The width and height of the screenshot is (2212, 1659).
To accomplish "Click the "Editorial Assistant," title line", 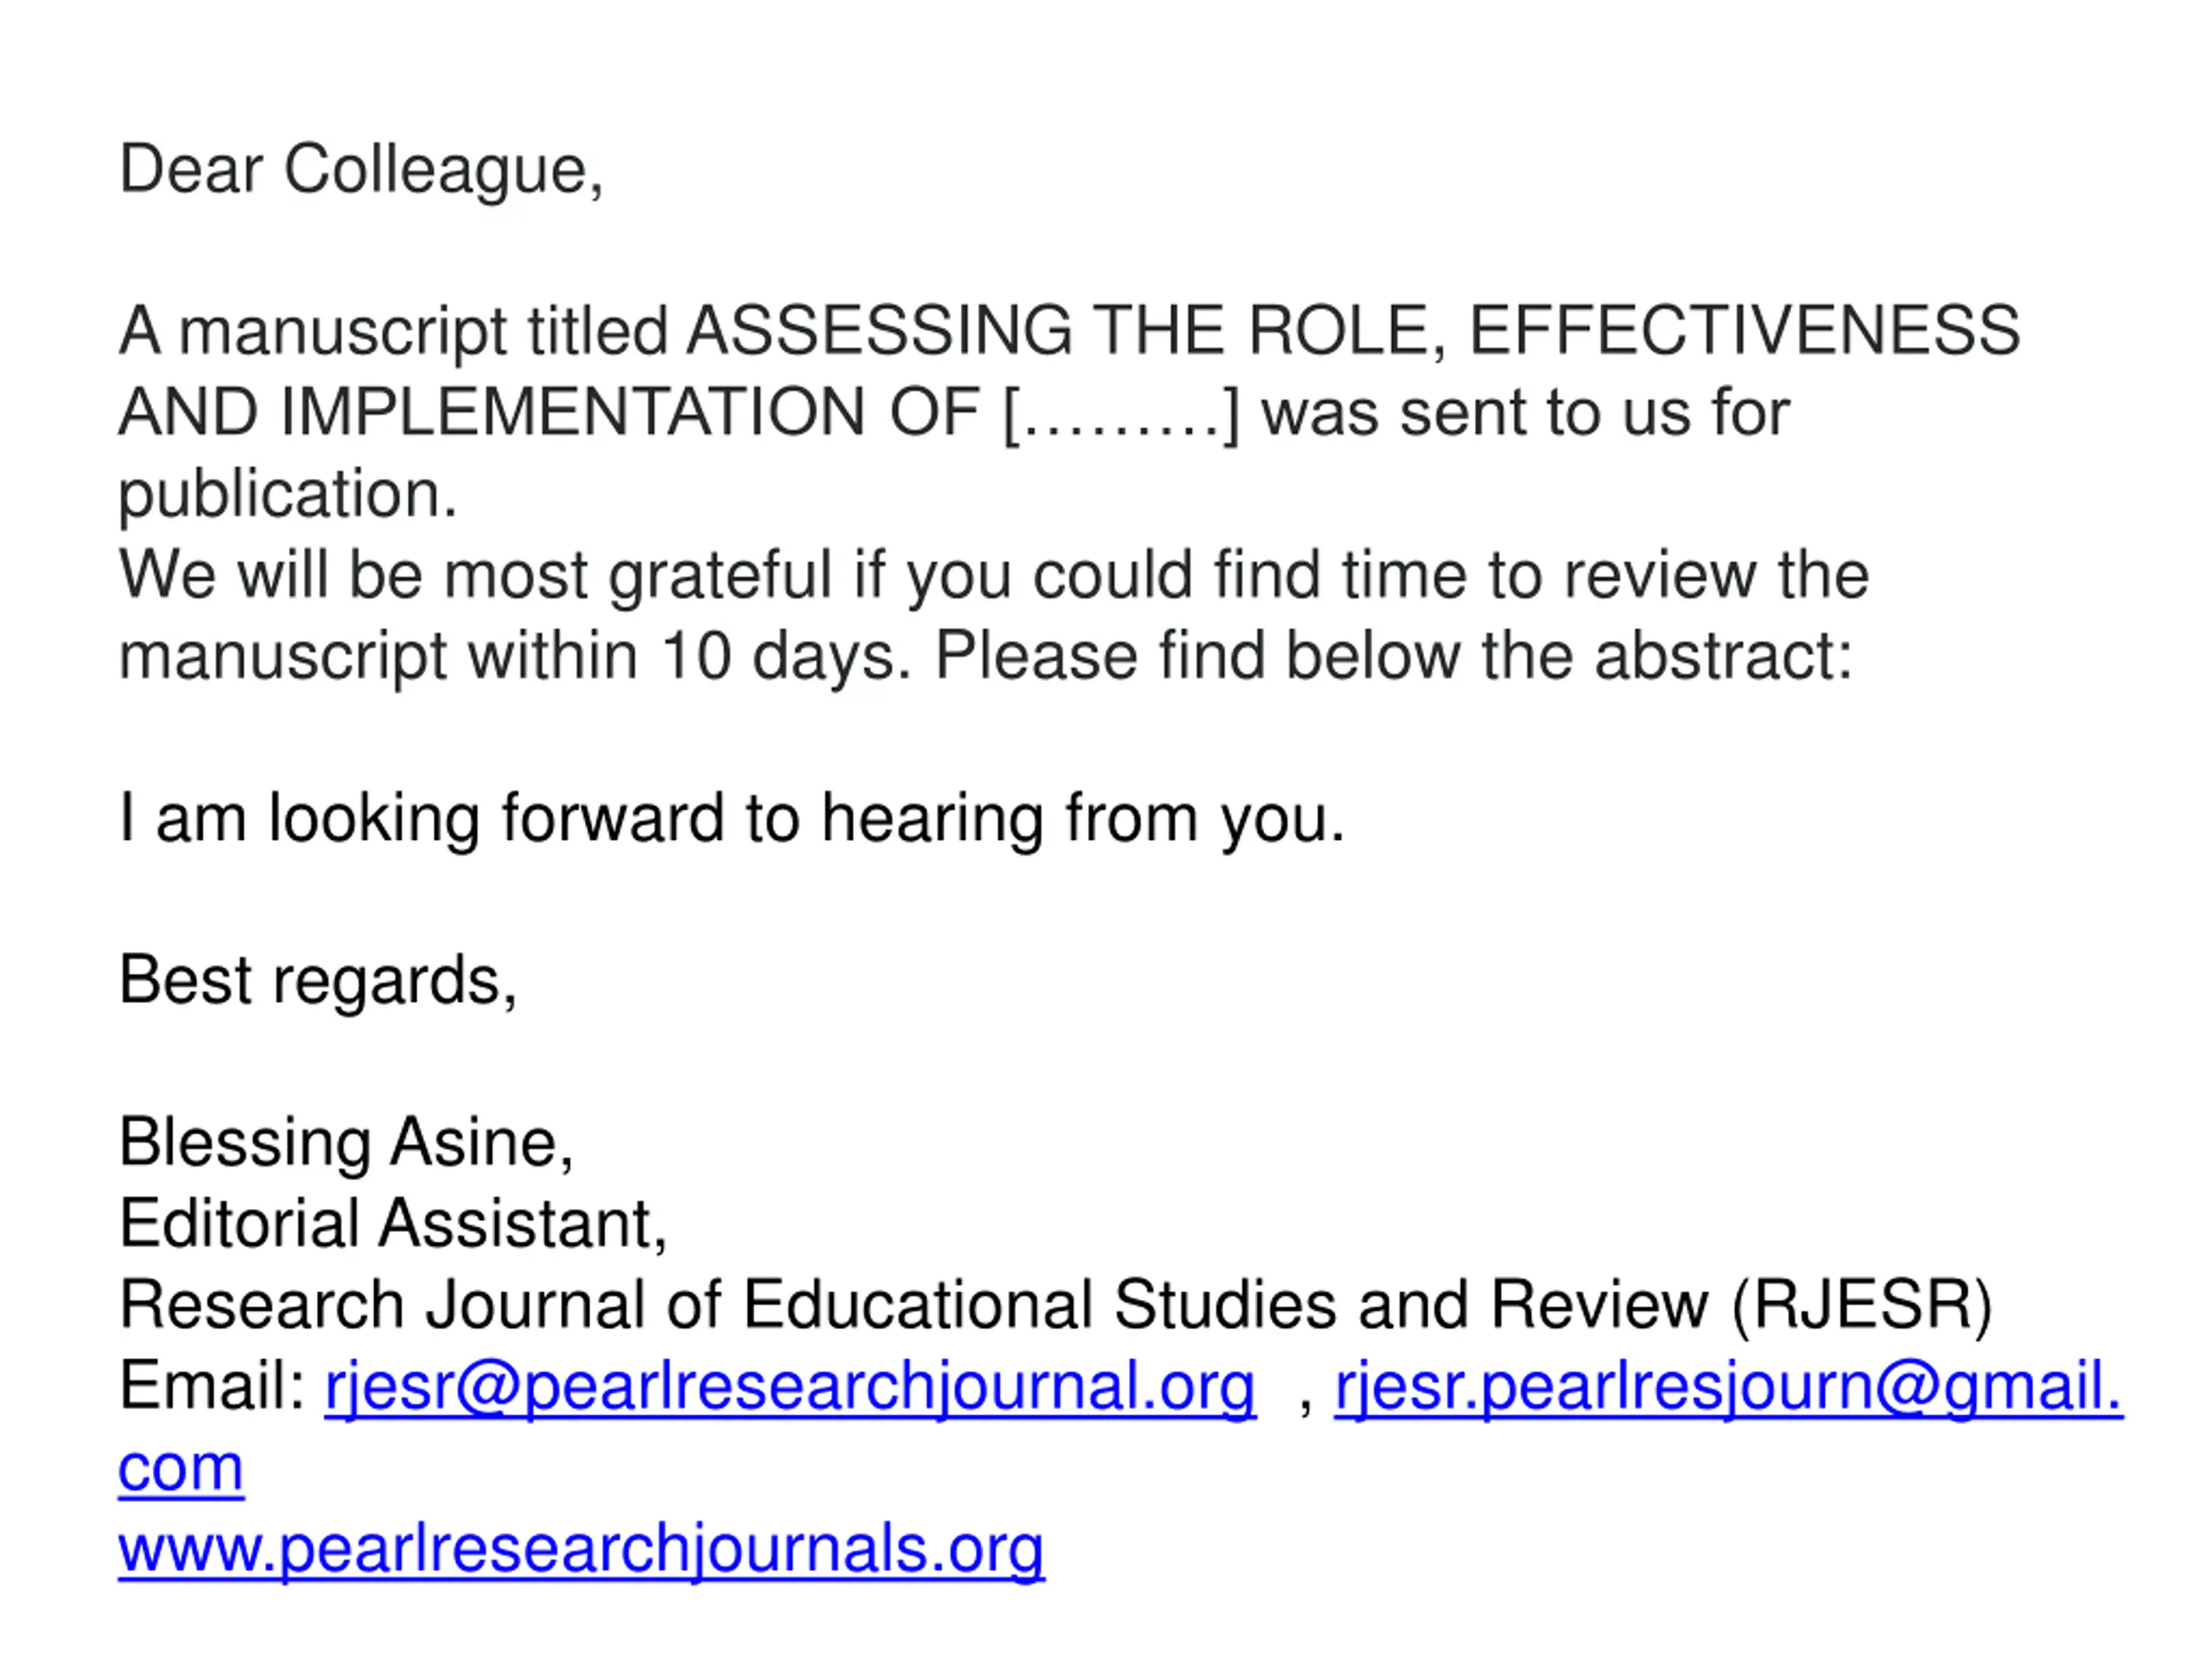I will tap(393, 1224).
